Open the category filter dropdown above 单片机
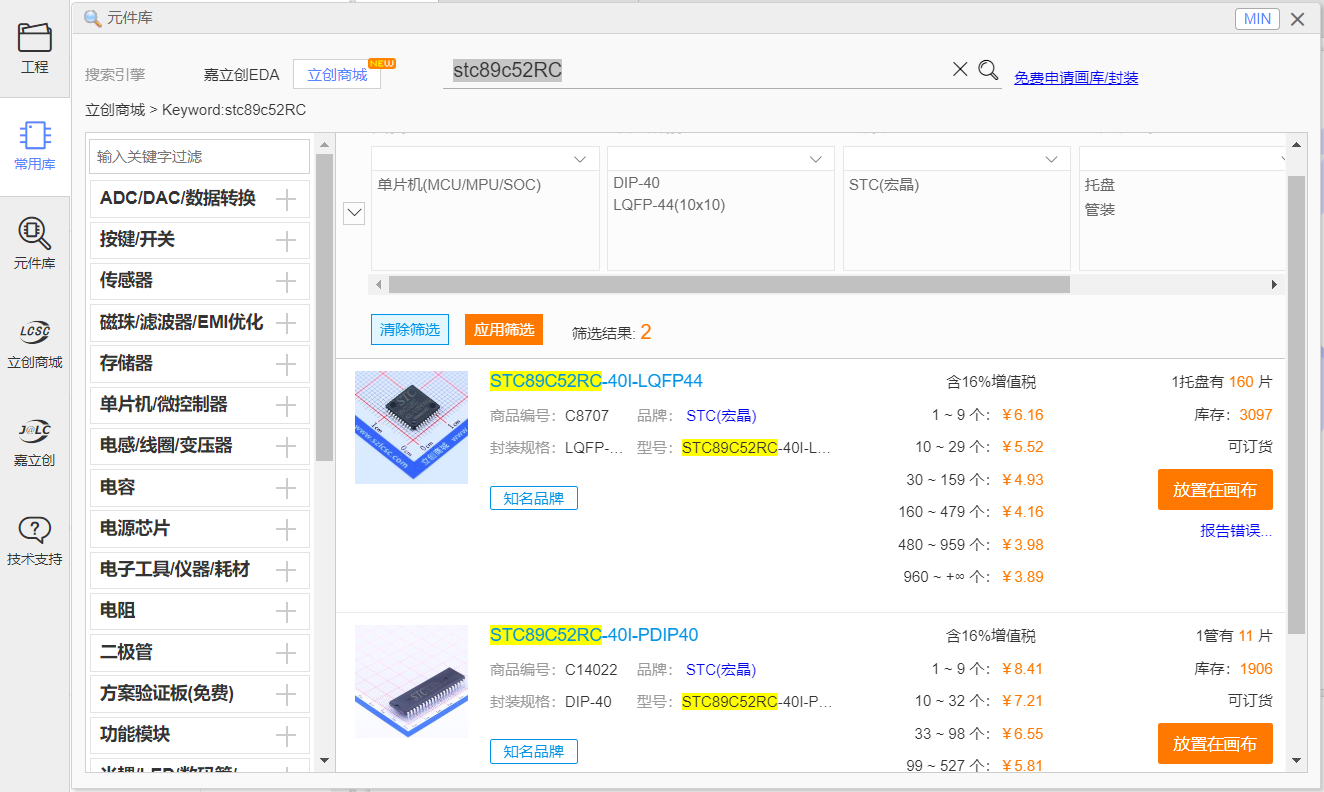The width and height of the screenshot is (1324, 792). click(485, 159)
